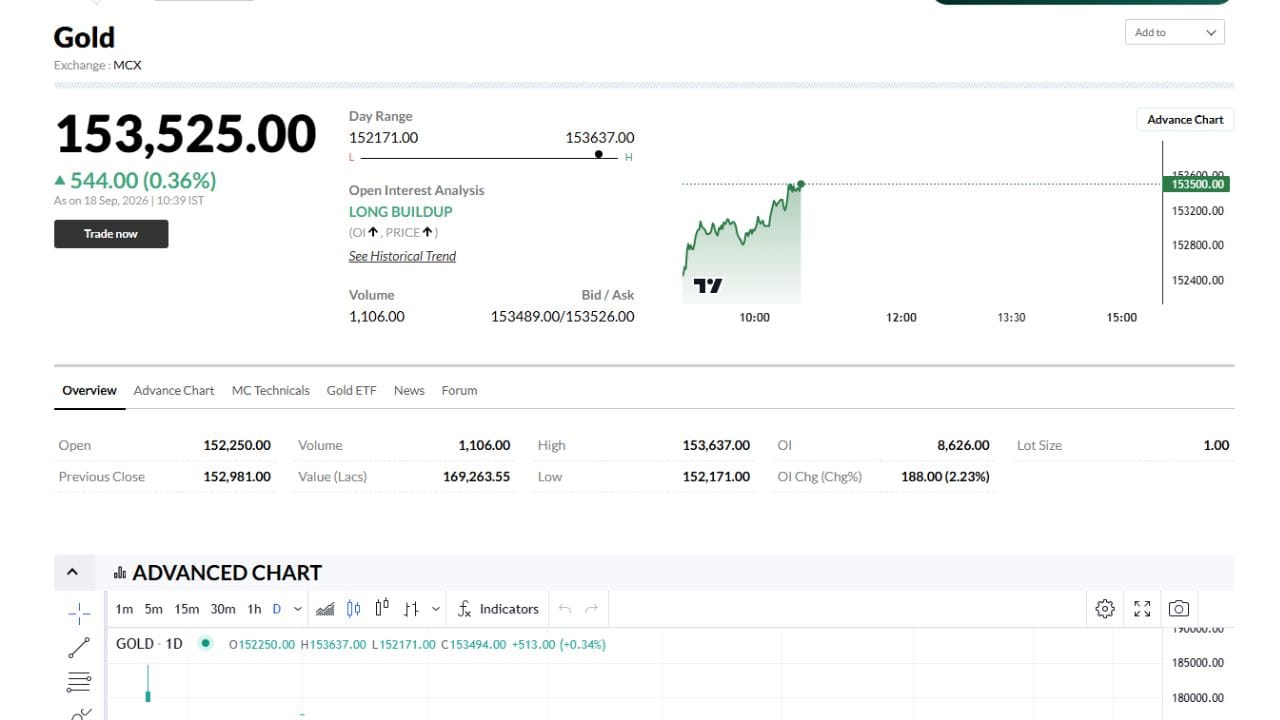Click the Trade now button

coord(111,234)
